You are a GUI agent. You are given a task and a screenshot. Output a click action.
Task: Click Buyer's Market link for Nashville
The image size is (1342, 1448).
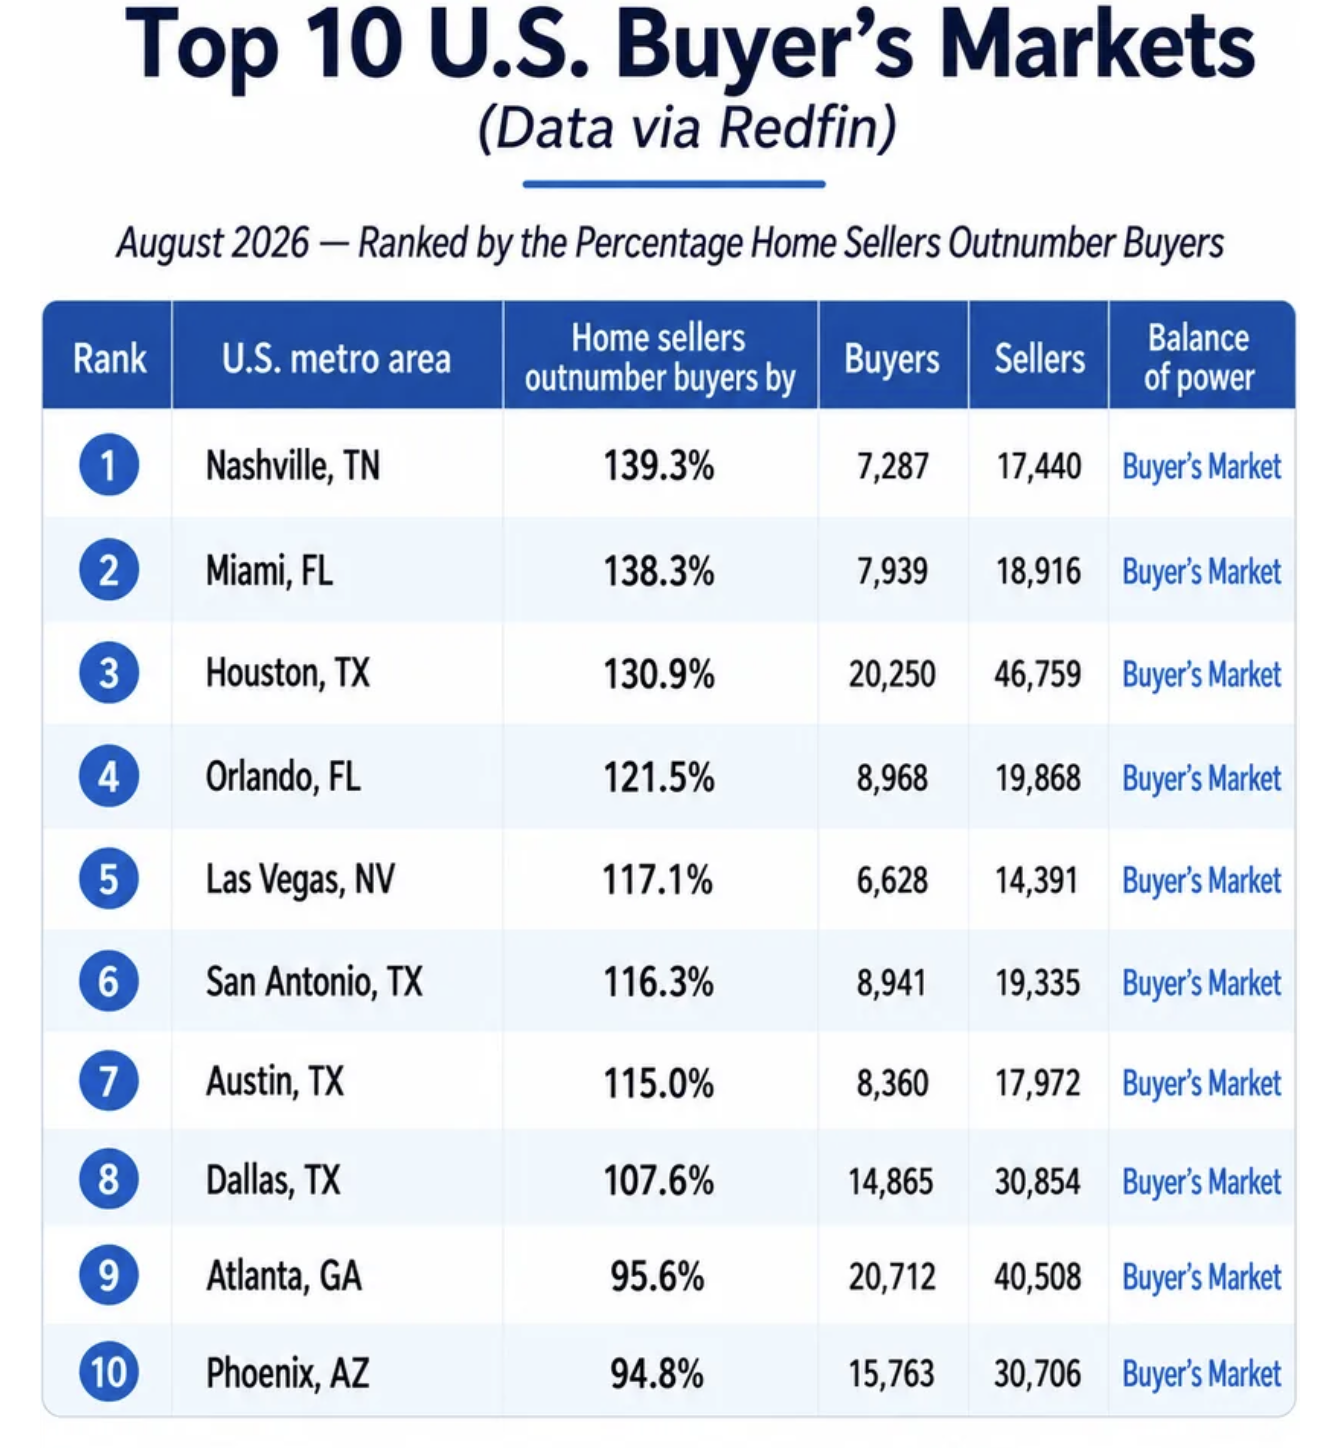point(1201,466)
